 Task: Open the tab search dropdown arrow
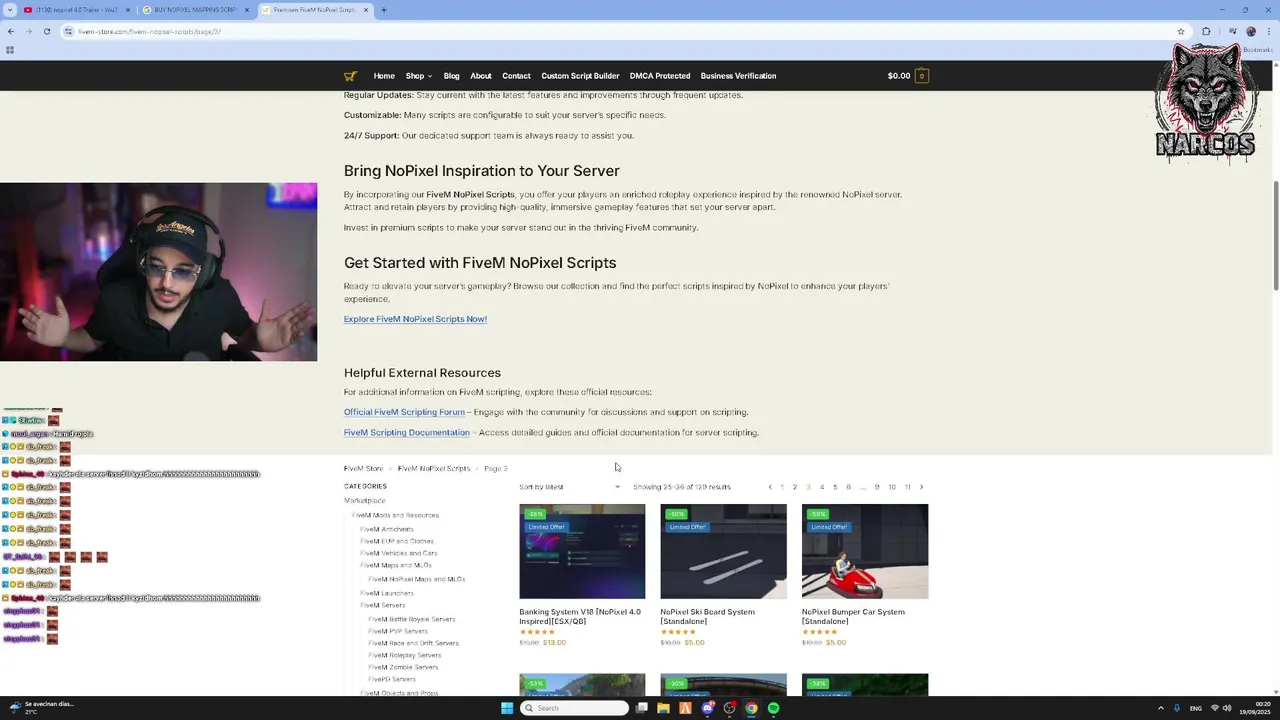pyautogui.click(x=12, y=10)
